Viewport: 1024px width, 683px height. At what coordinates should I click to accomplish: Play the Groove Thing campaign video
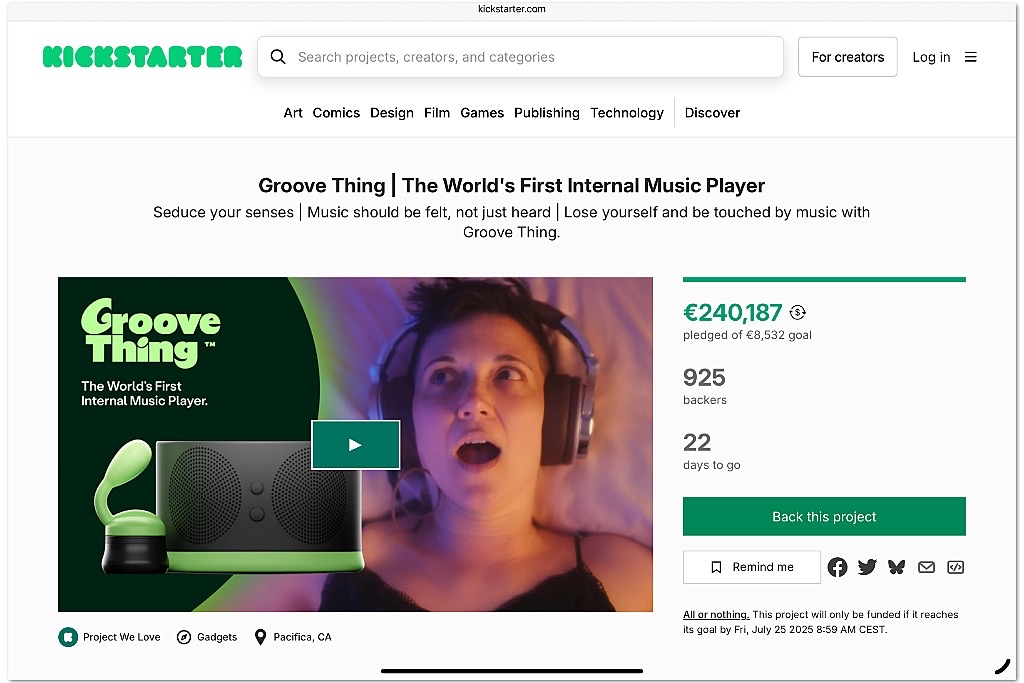point(355,445)
